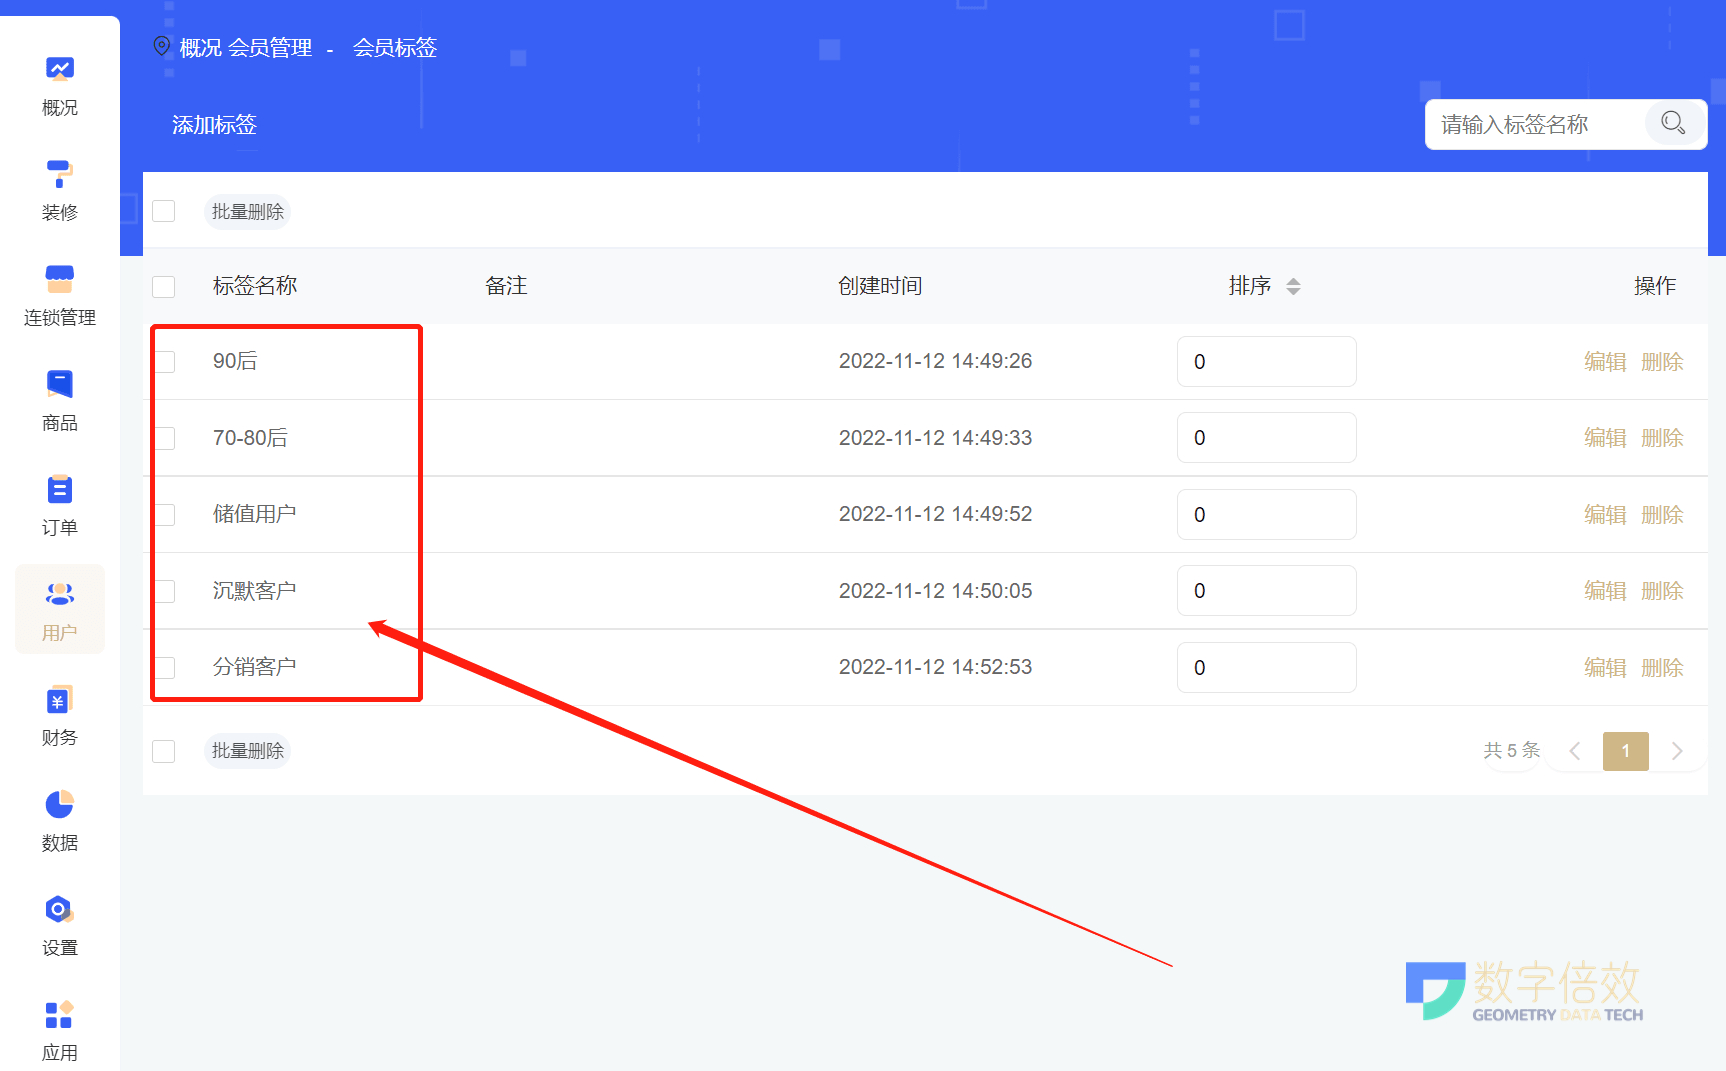Open the 订单 orders section
This screenshot has width=1726, height=1071.
[59, 505]
